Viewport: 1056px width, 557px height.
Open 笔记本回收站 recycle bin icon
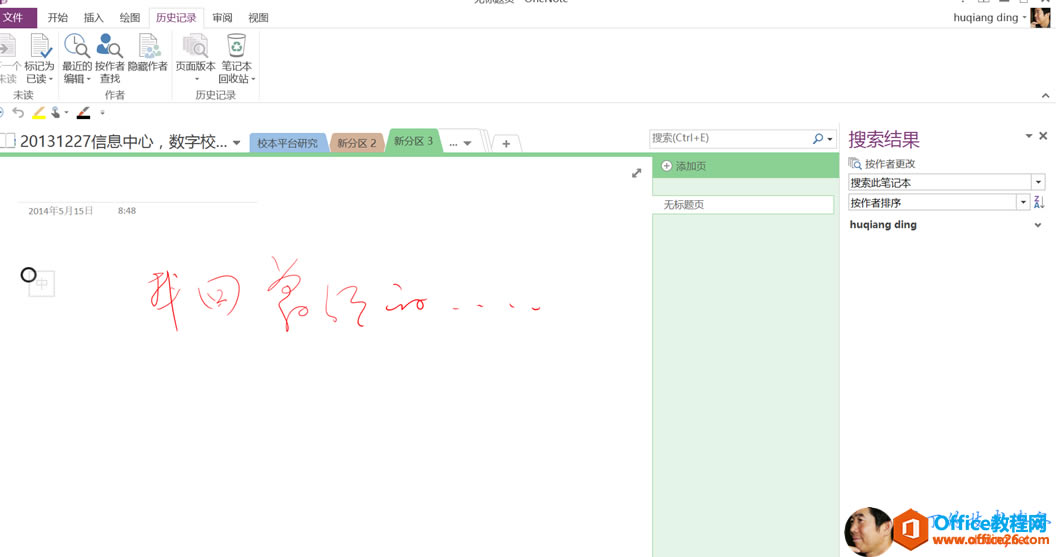(236, 46)
